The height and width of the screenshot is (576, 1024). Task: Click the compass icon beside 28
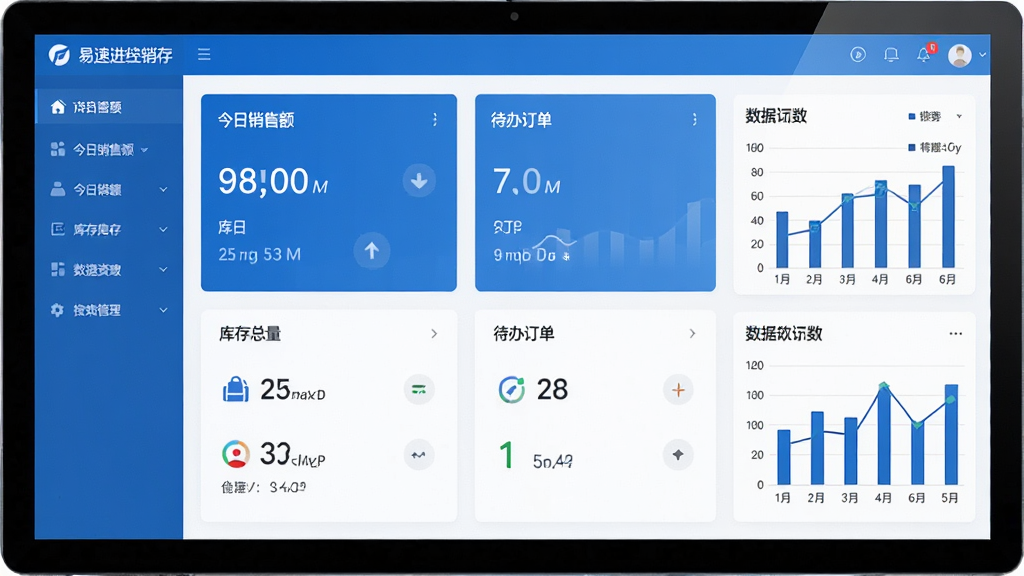tap(511, 390)
